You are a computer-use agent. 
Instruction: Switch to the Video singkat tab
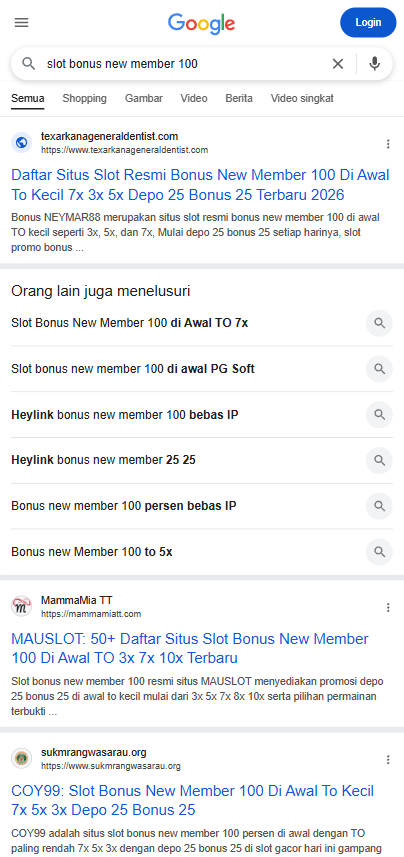tap(302, 98)
